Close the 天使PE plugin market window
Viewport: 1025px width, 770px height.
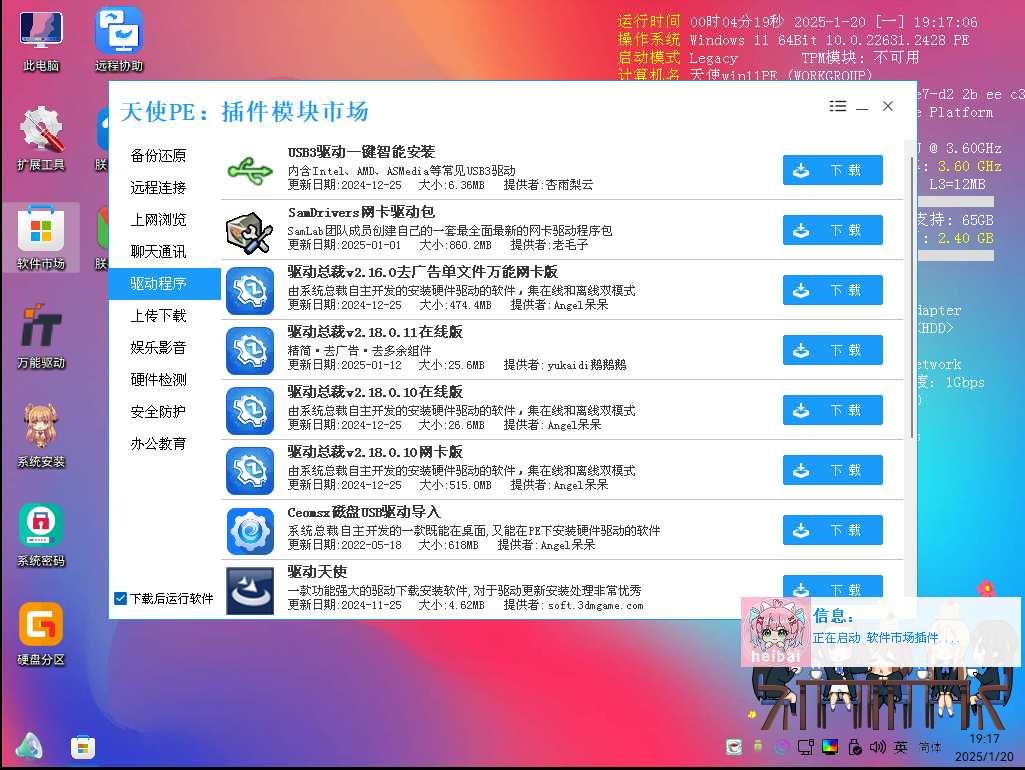888,106
